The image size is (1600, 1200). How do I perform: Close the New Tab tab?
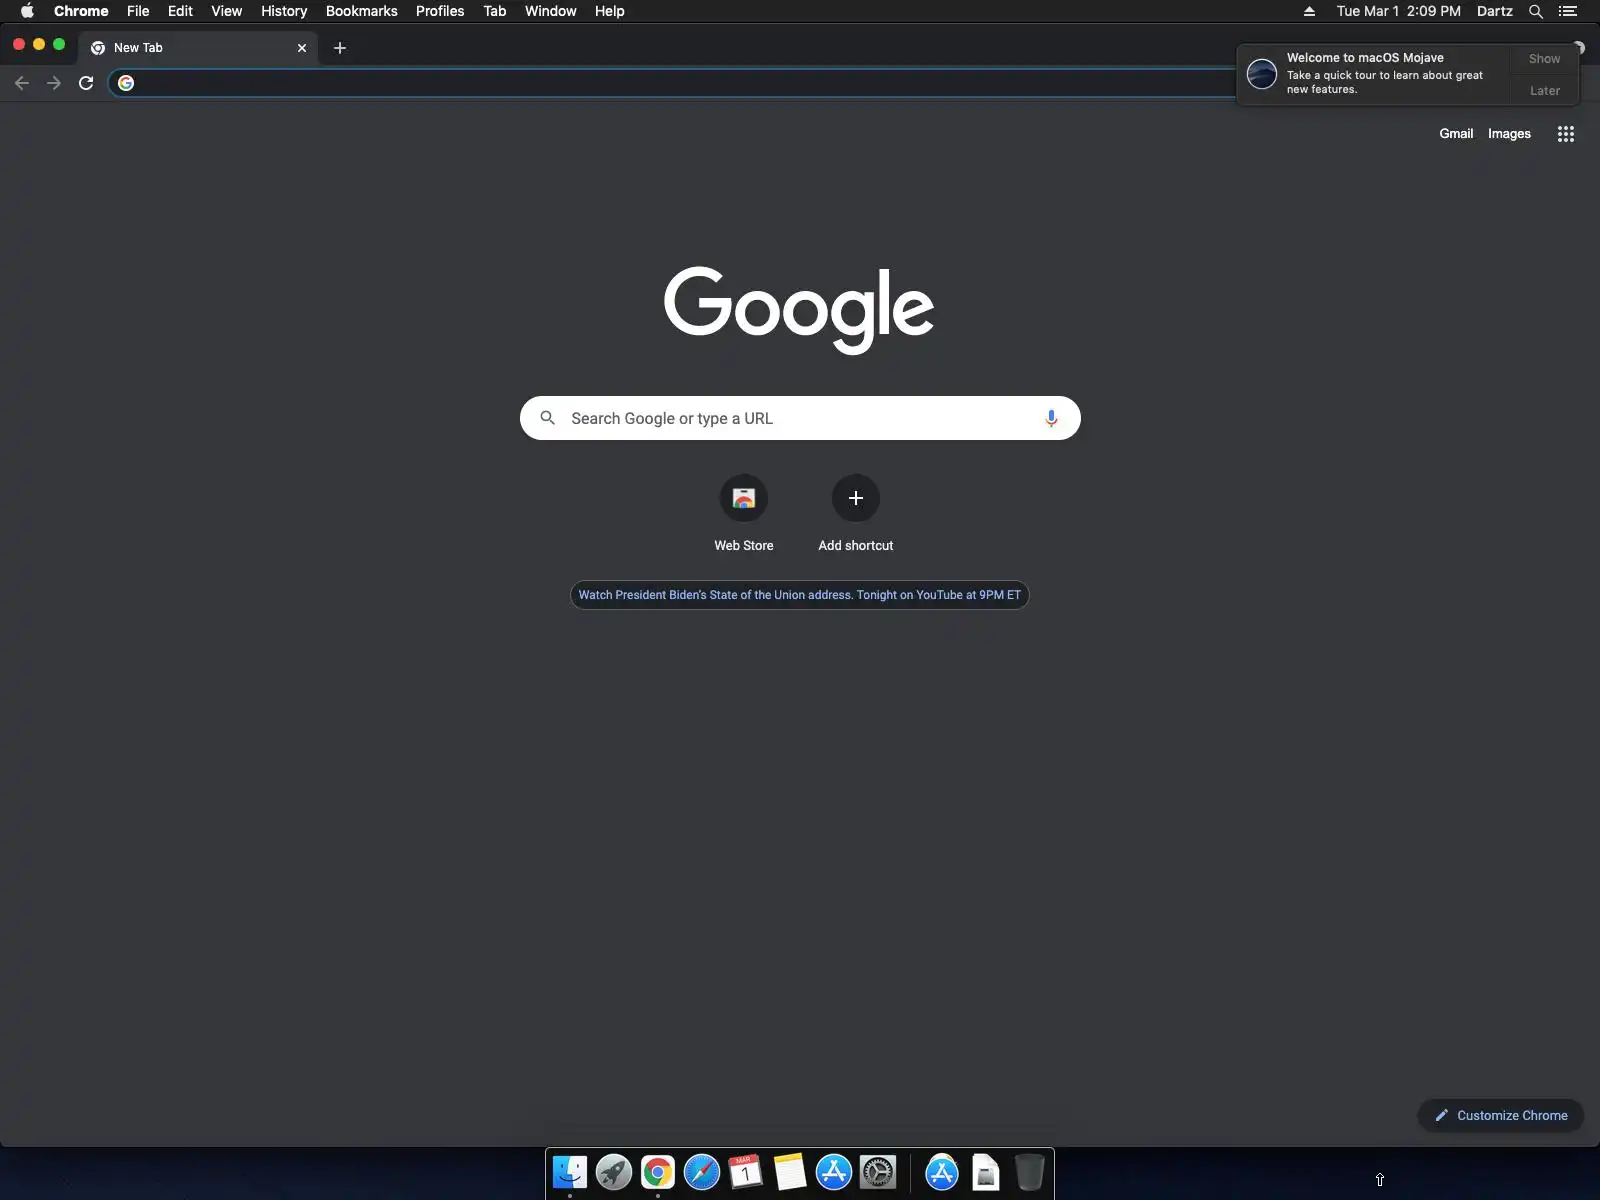coord(302,48)
